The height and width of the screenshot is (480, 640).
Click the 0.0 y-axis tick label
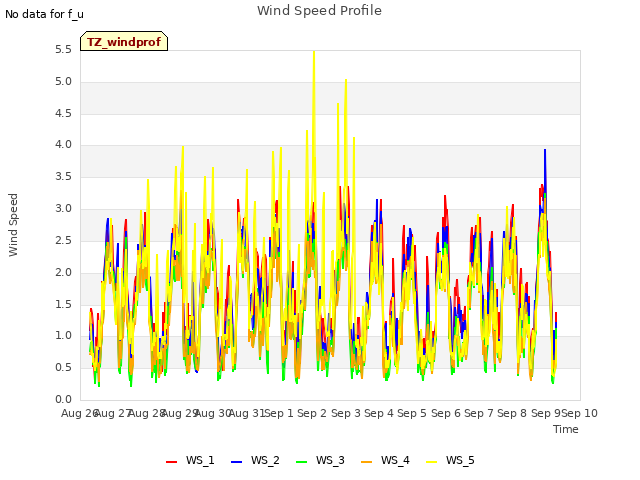63,399
